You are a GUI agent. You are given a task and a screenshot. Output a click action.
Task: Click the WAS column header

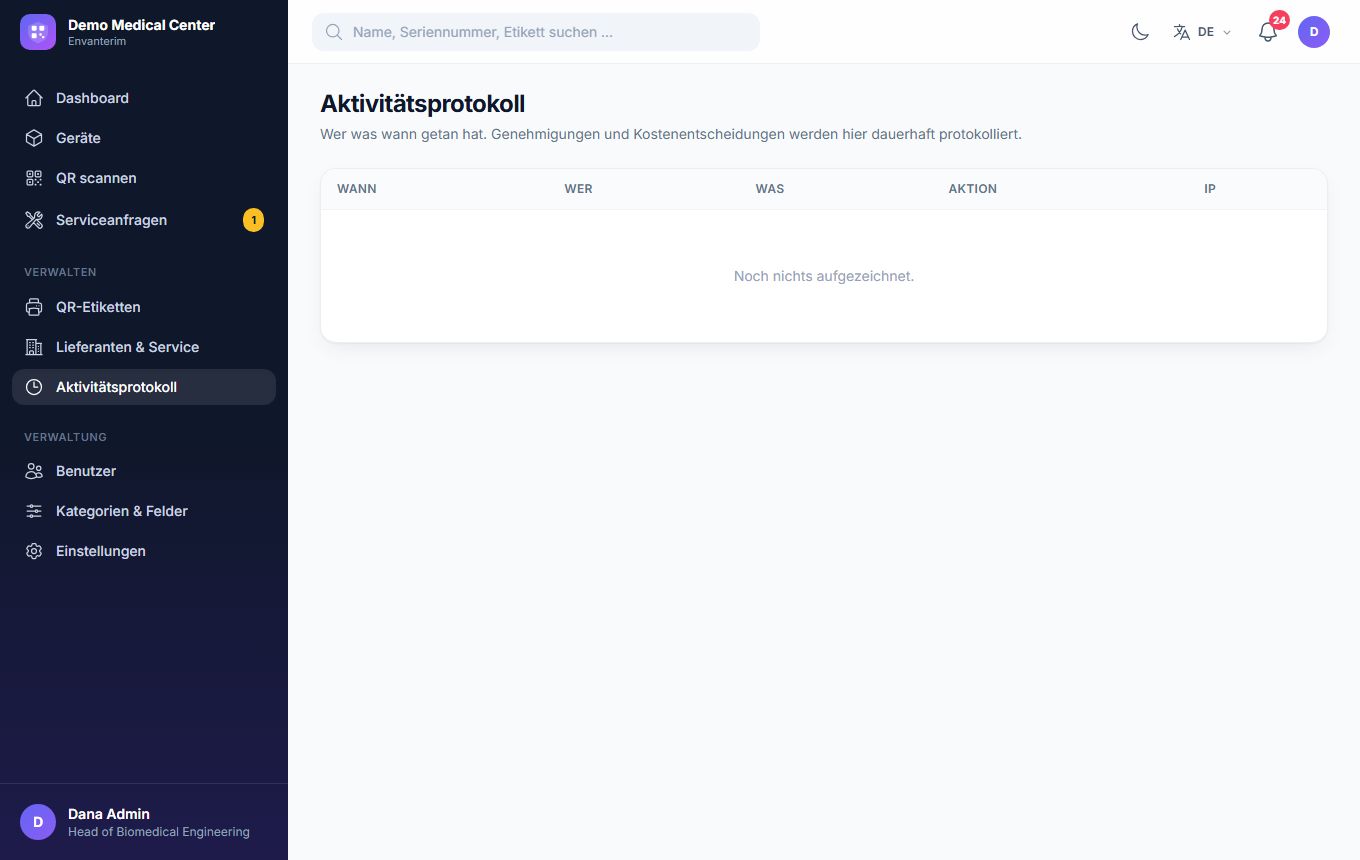(770, 189)
